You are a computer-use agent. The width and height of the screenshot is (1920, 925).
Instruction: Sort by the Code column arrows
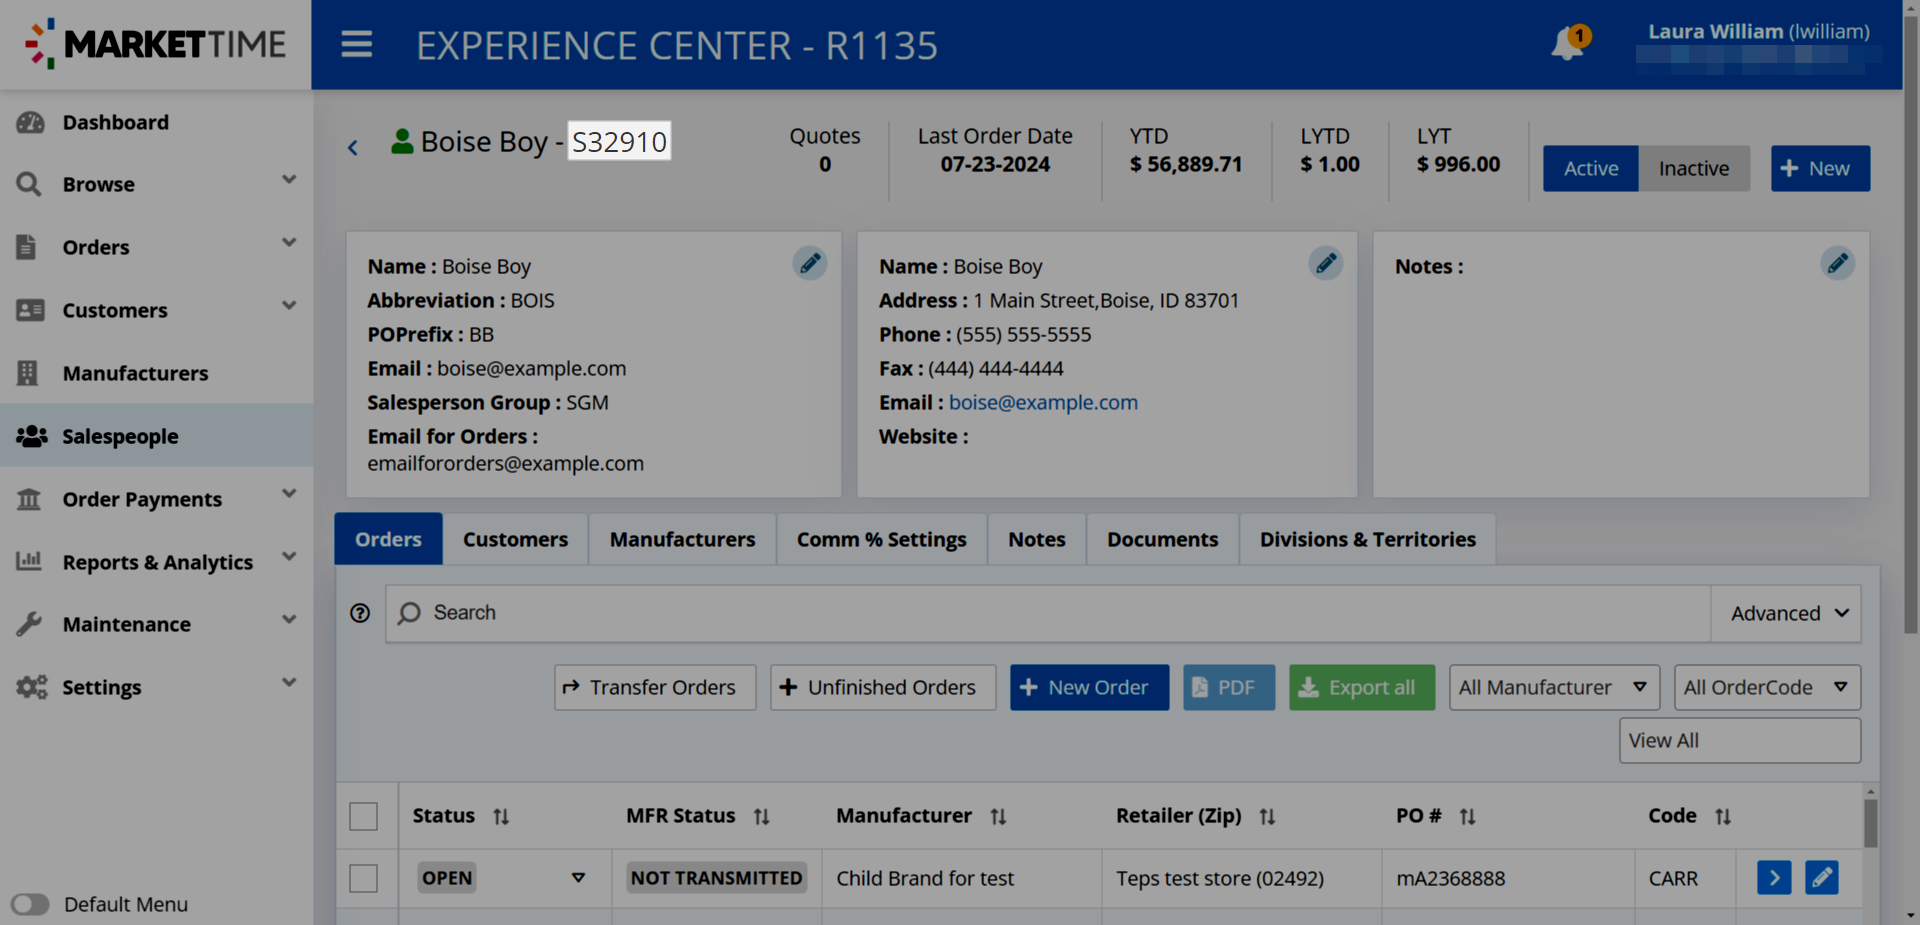pyautogui.click(x=1723, y=817)
